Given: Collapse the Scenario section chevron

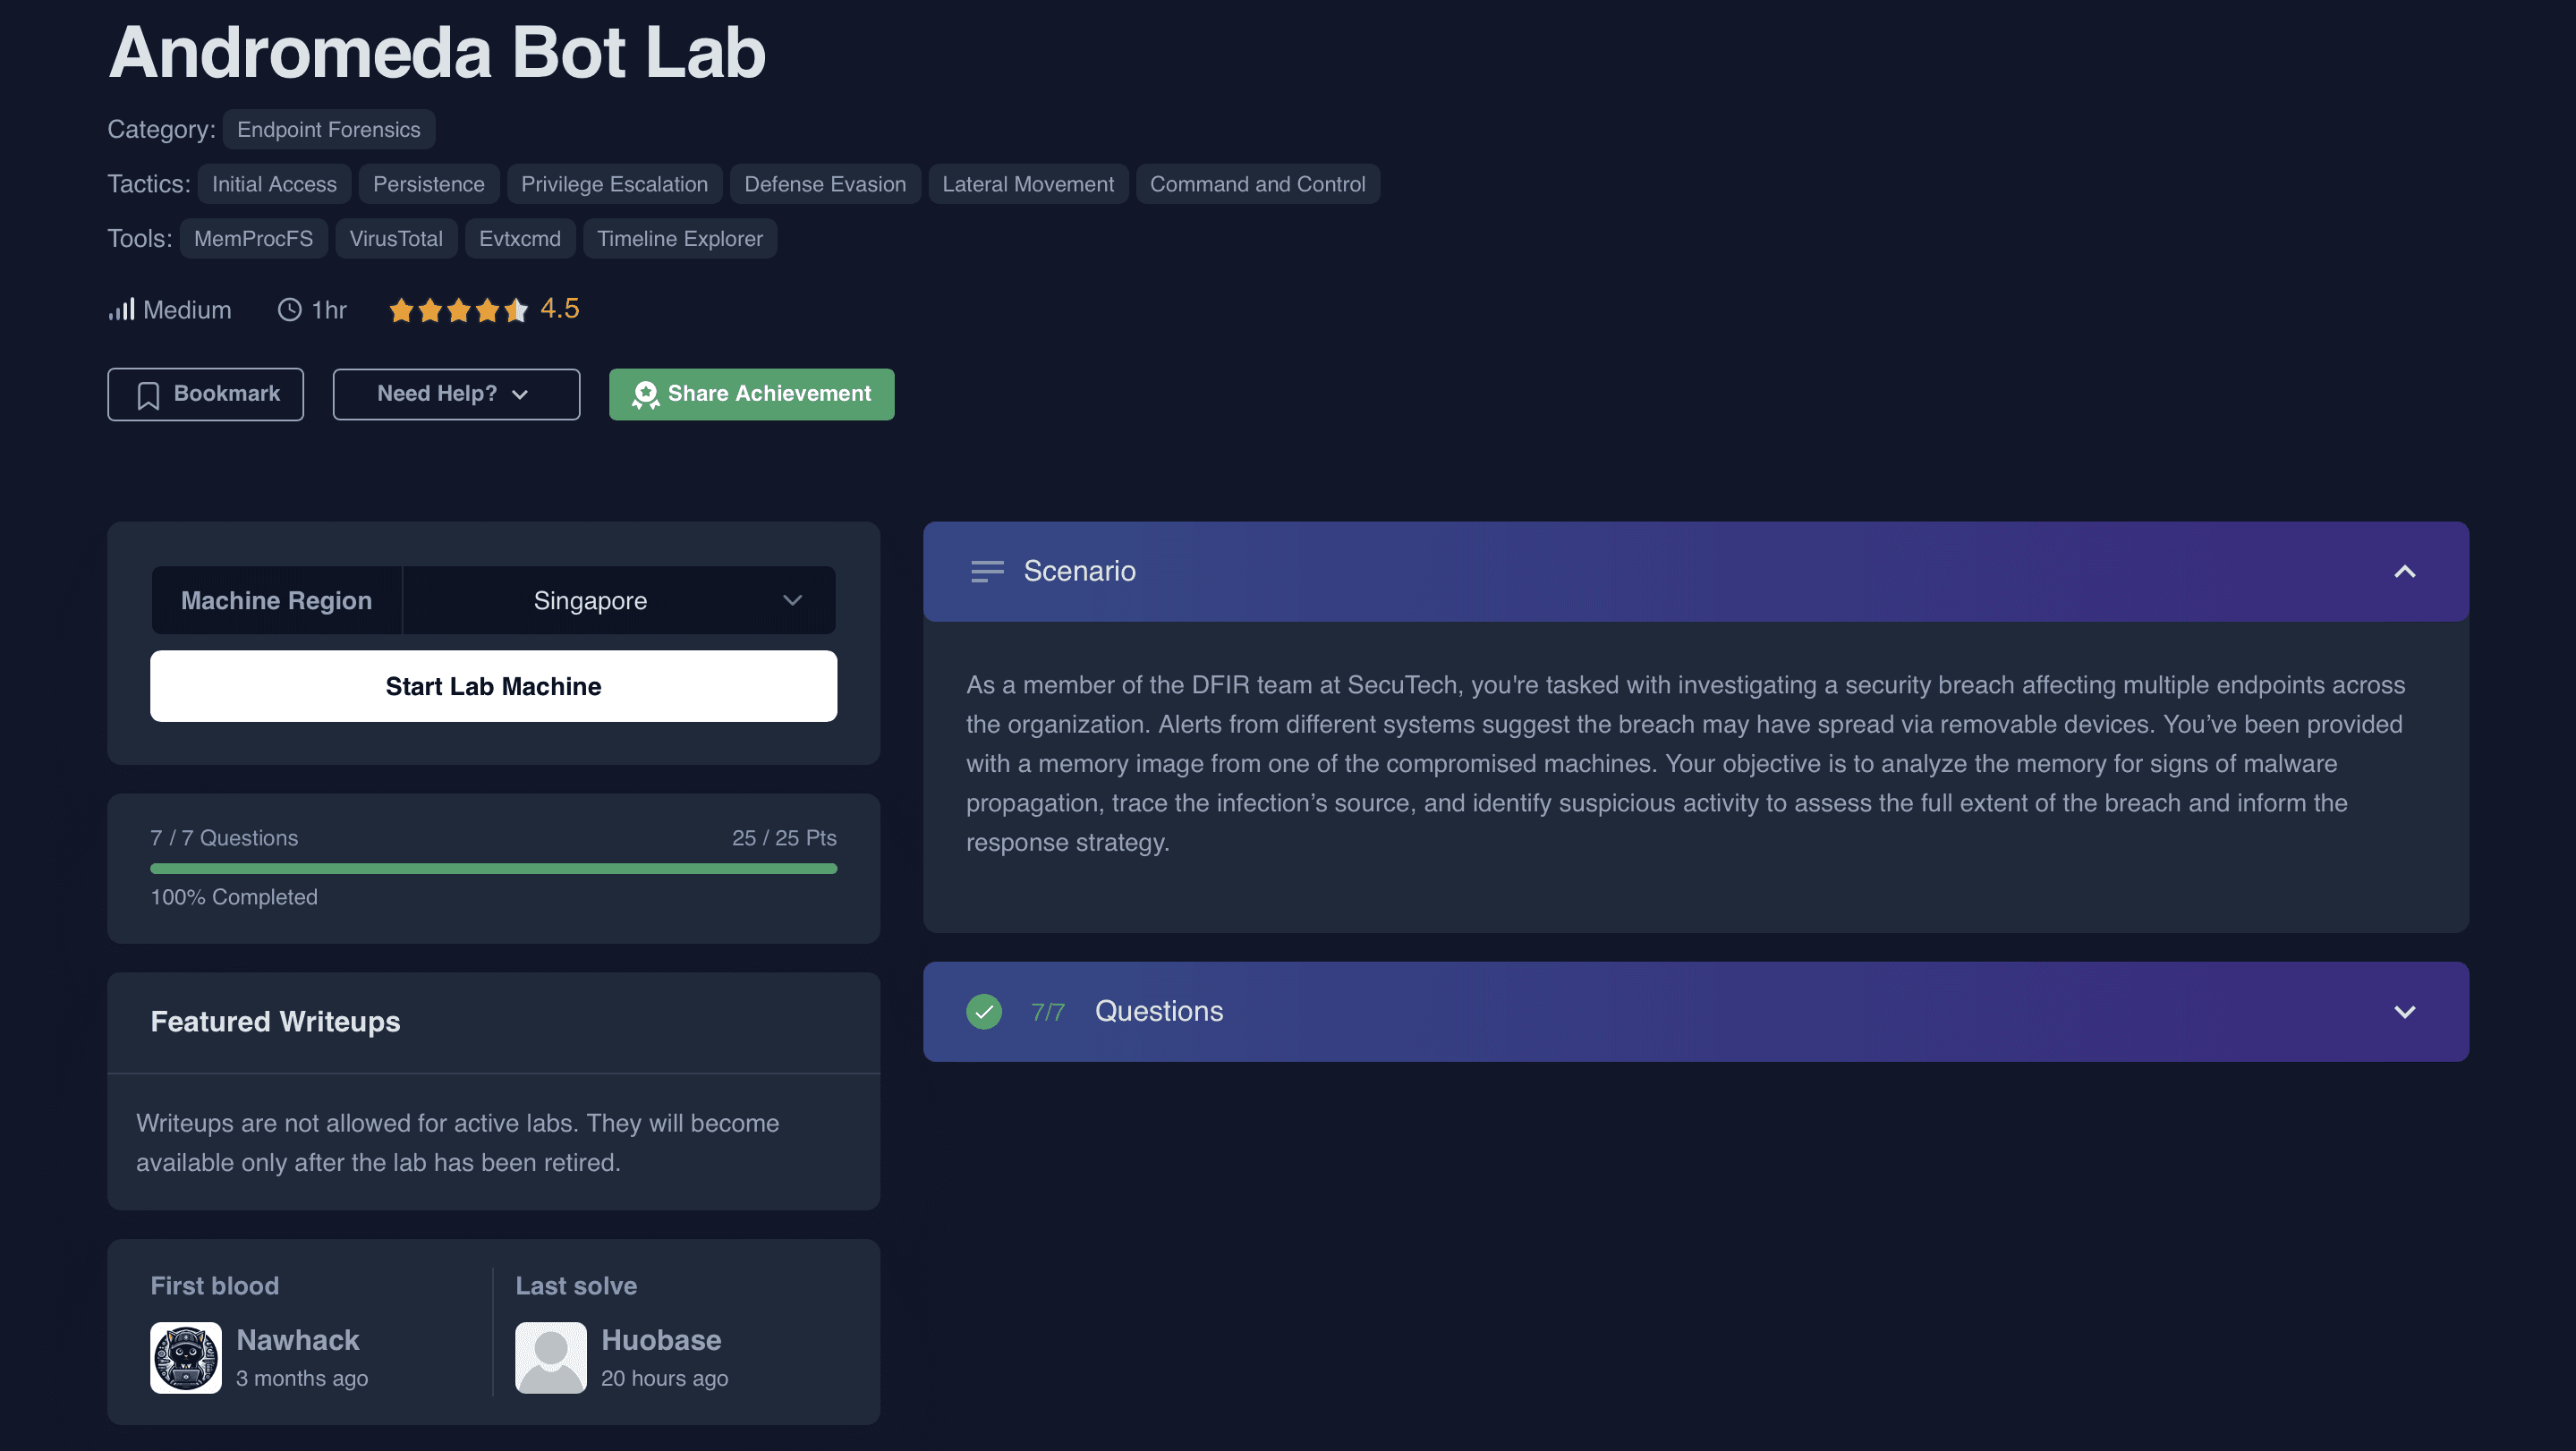Looking at the screenshot, I should click(x=2405, y=572).
